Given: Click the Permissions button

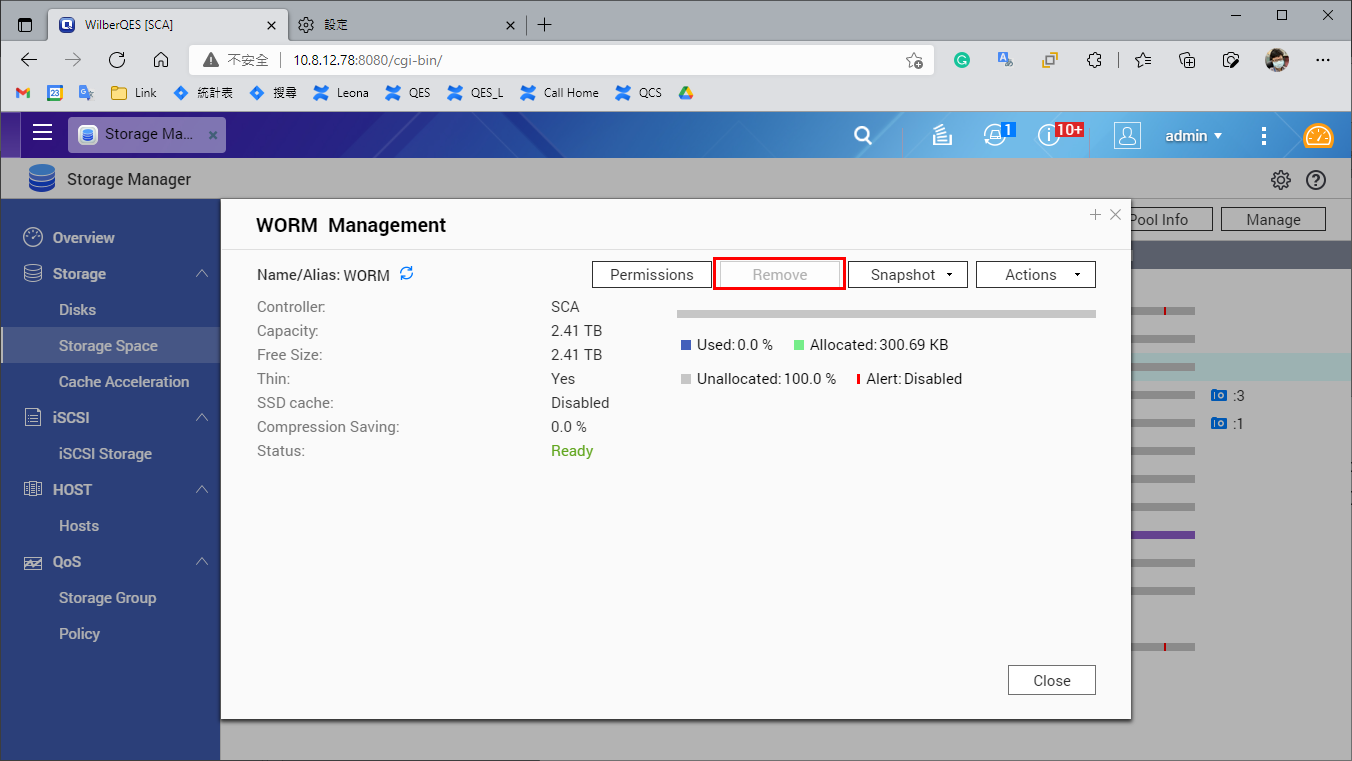Looking at the screenshot, I should click(x=651, y=275).
